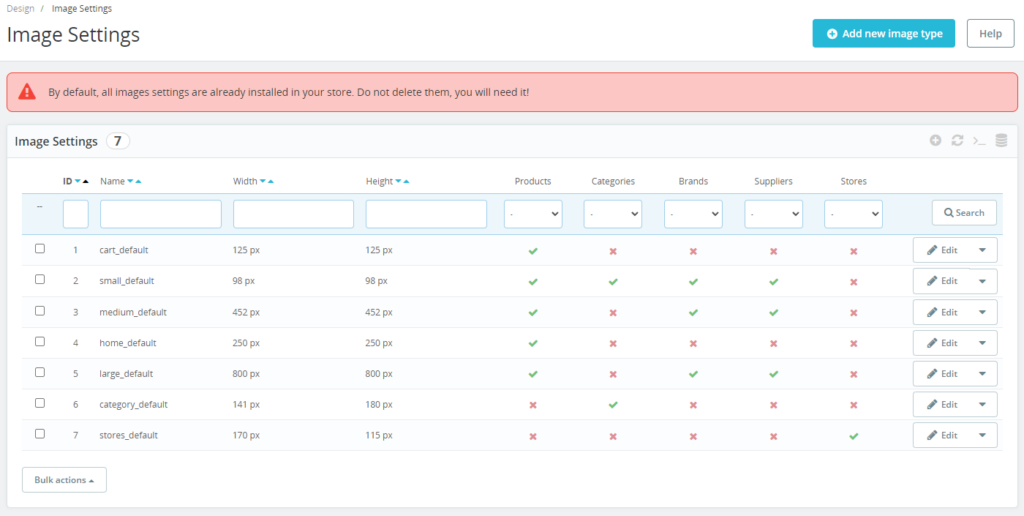Sort Width column descending arrow
The height and width of the screenshot is (516, 1024).
click(x=263, y=182)
